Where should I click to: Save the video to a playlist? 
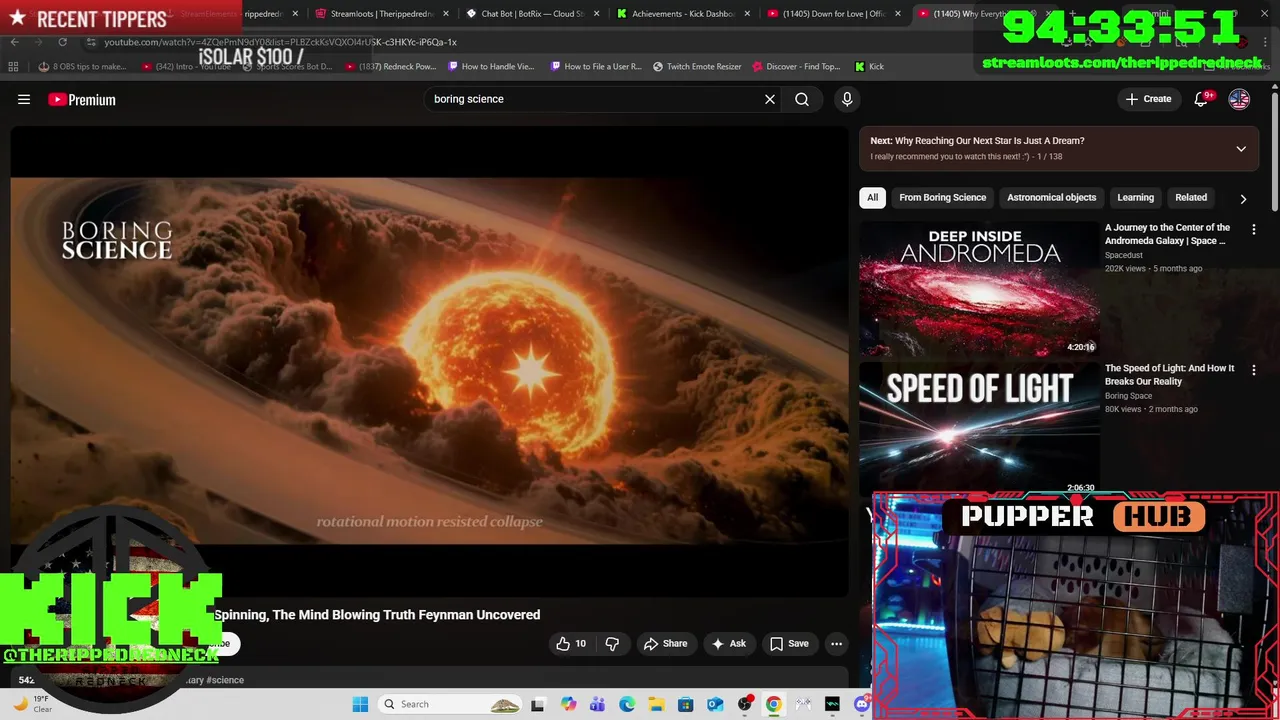(x=789, y=644)
